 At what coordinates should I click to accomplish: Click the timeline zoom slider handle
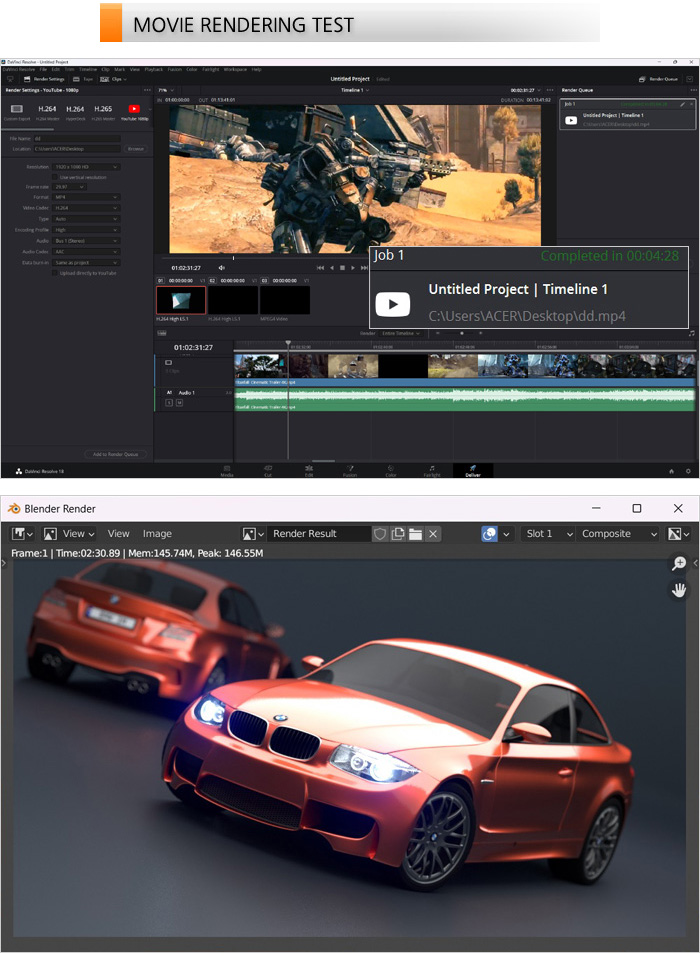click(x=462, y=334)
